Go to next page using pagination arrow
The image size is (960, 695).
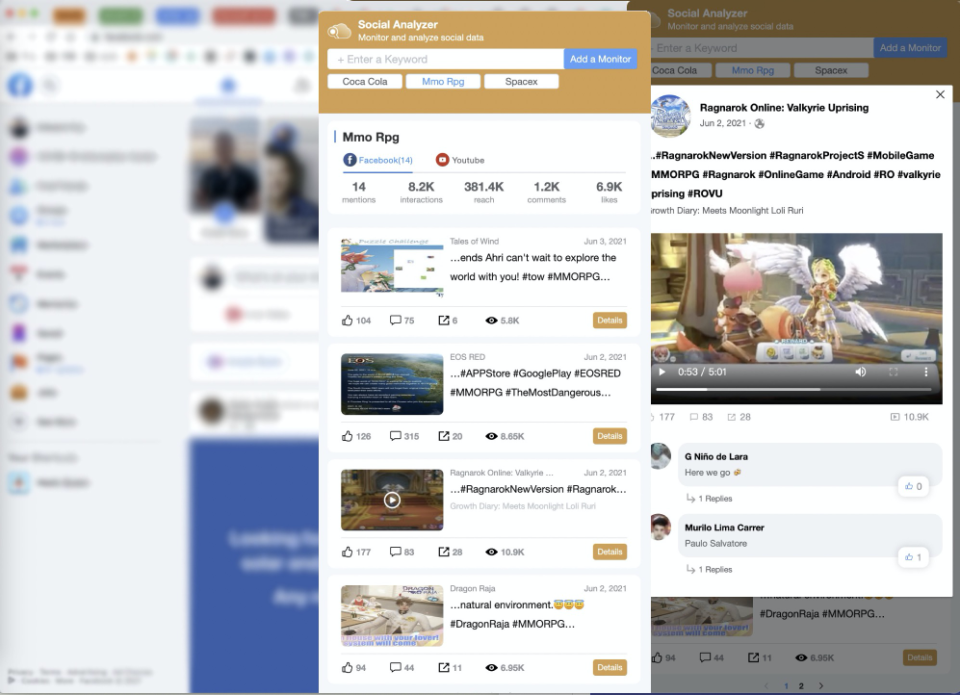821,686
